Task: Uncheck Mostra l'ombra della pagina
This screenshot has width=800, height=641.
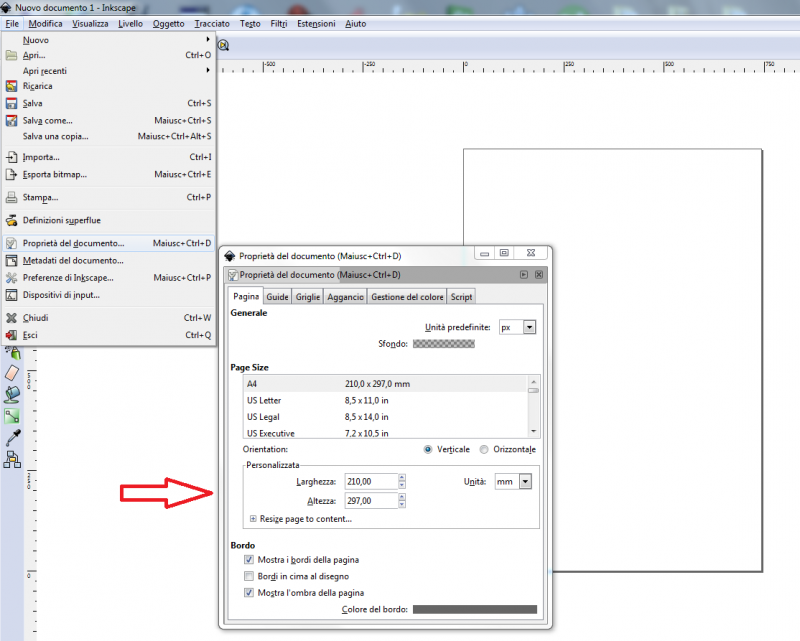Action: pyautogui.click(x=249, y=593)
